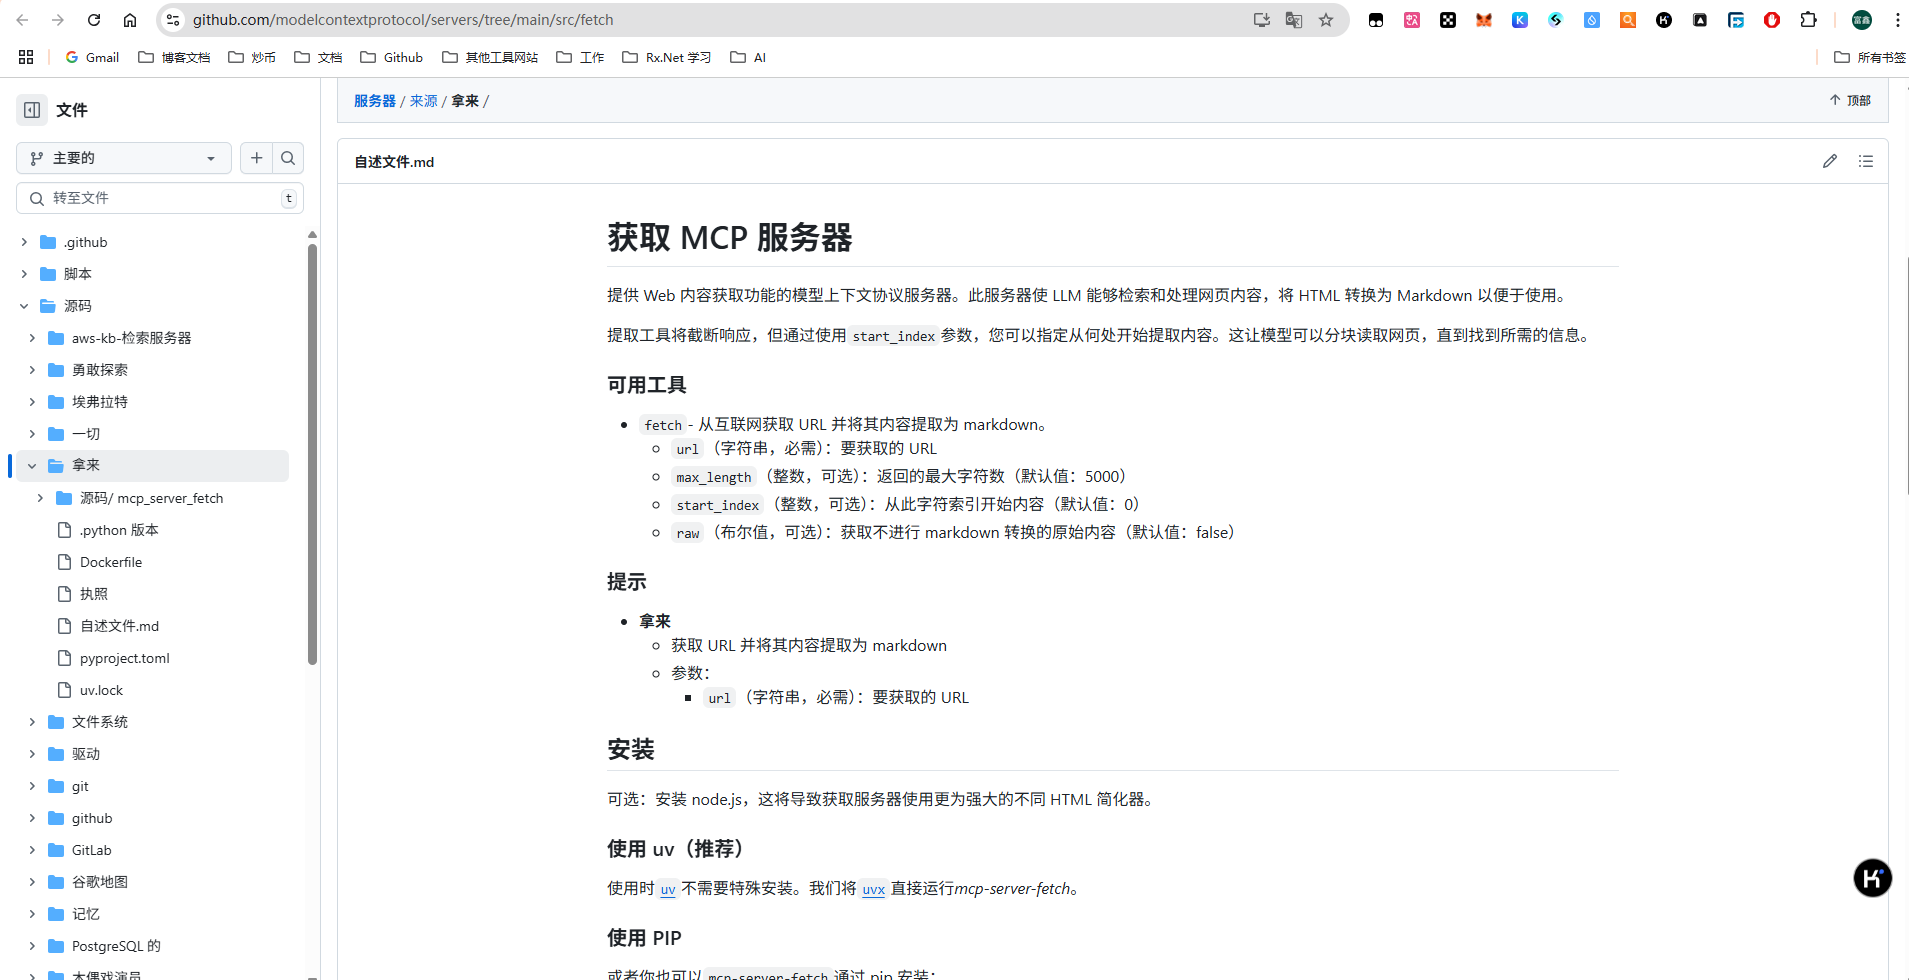Open the AI bookmark folder

point(748,57)
